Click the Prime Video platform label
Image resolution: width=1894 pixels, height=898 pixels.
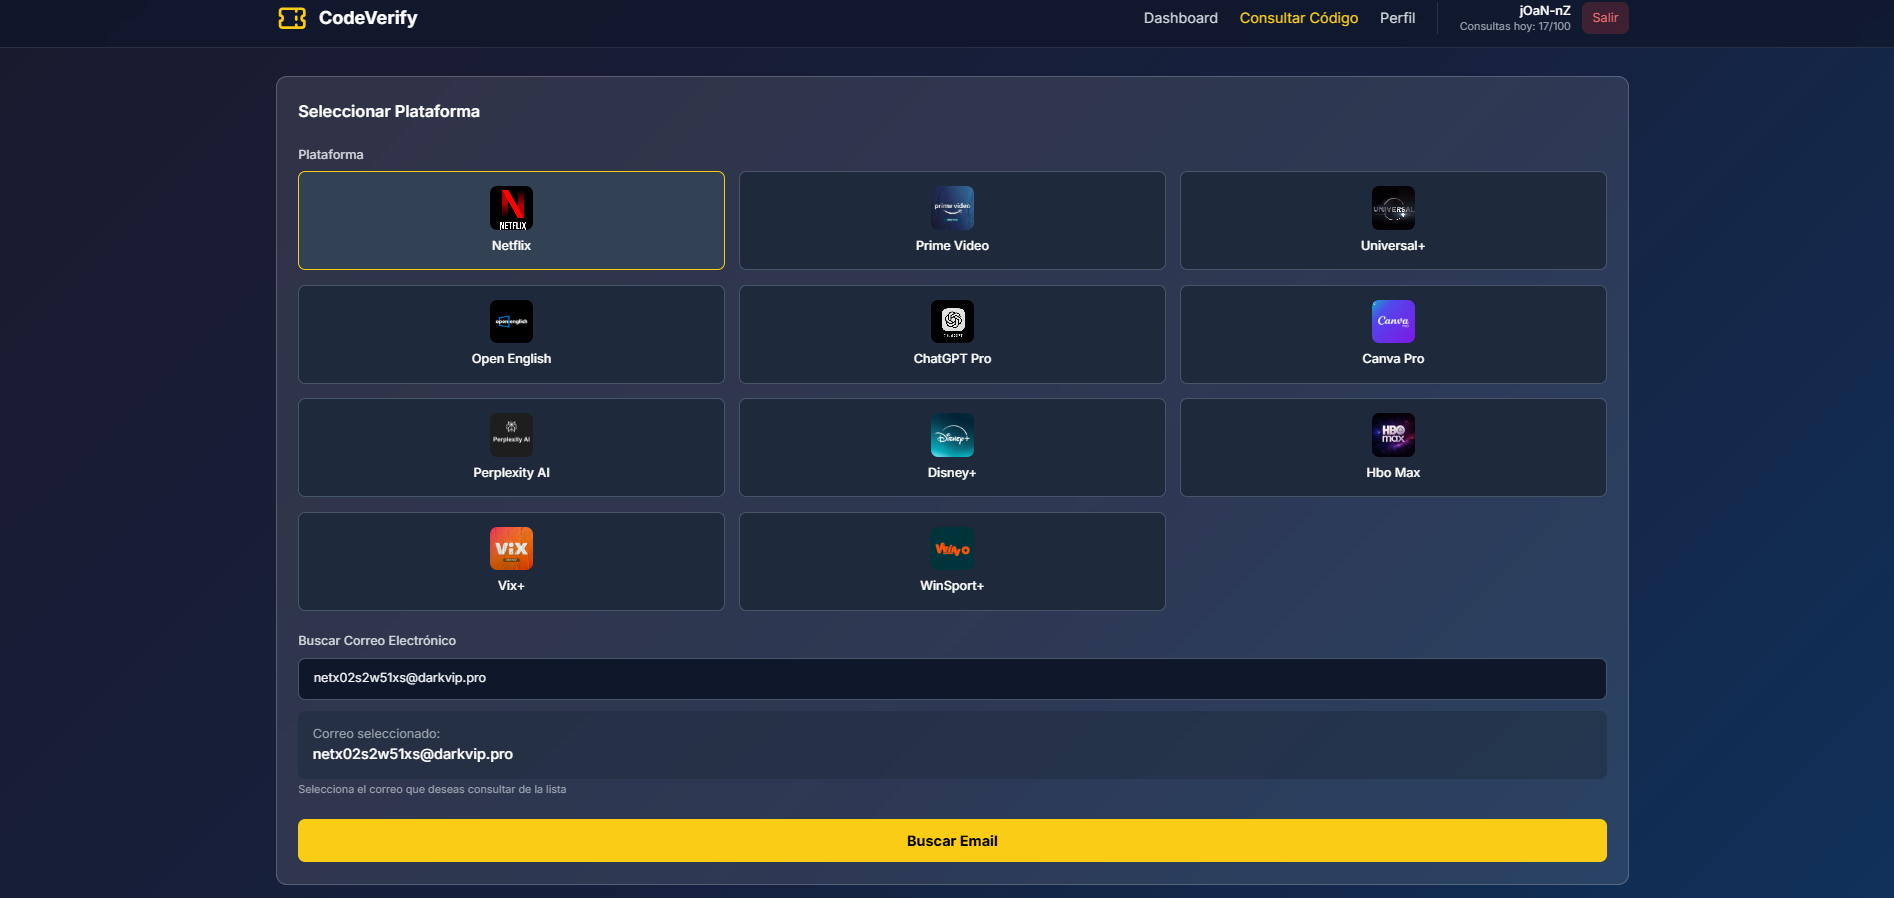(x=952, y=246)
